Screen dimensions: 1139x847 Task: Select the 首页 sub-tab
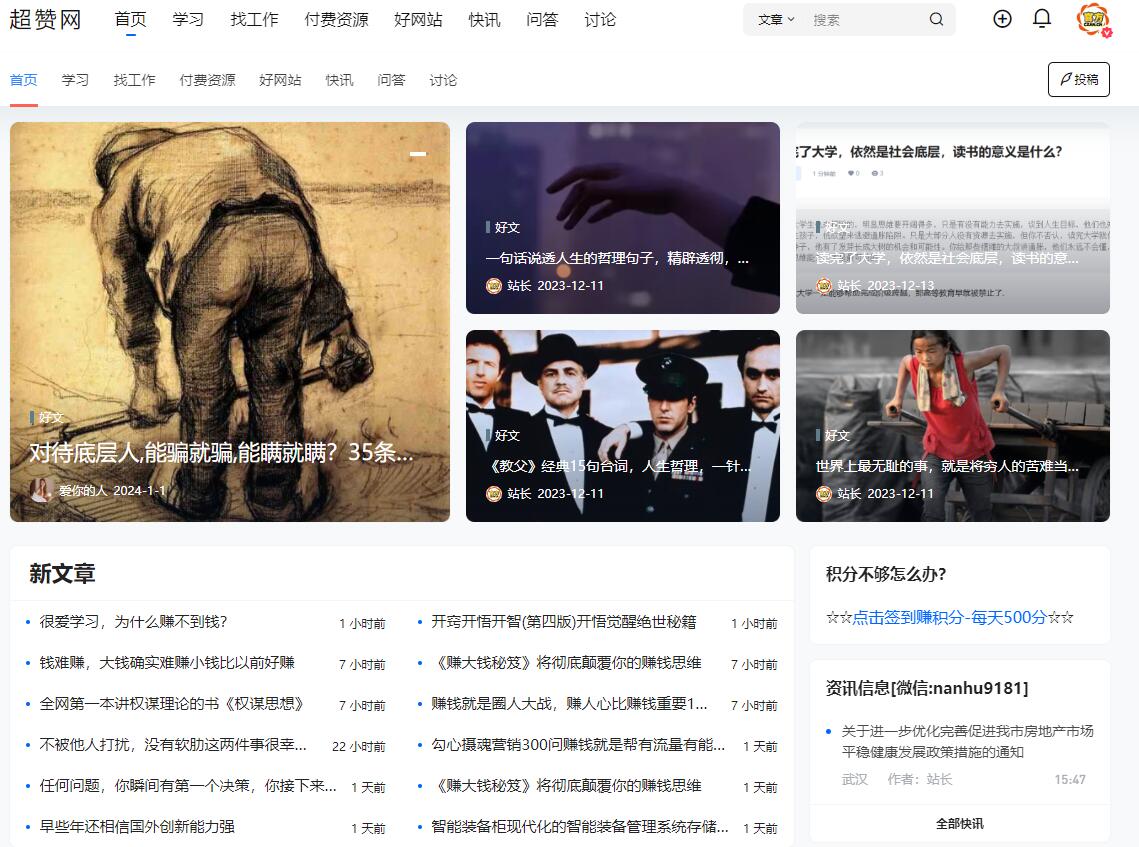click(24, 80)
